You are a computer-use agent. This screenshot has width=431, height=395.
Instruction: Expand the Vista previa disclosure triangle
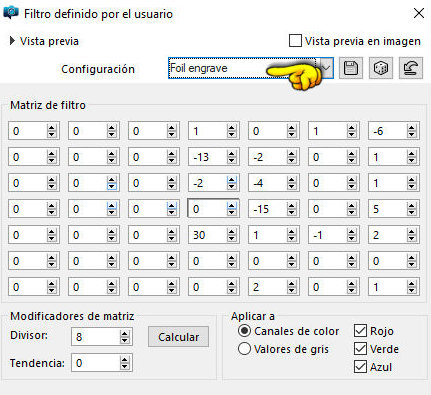pyautogui.click(x=12, y=41)
